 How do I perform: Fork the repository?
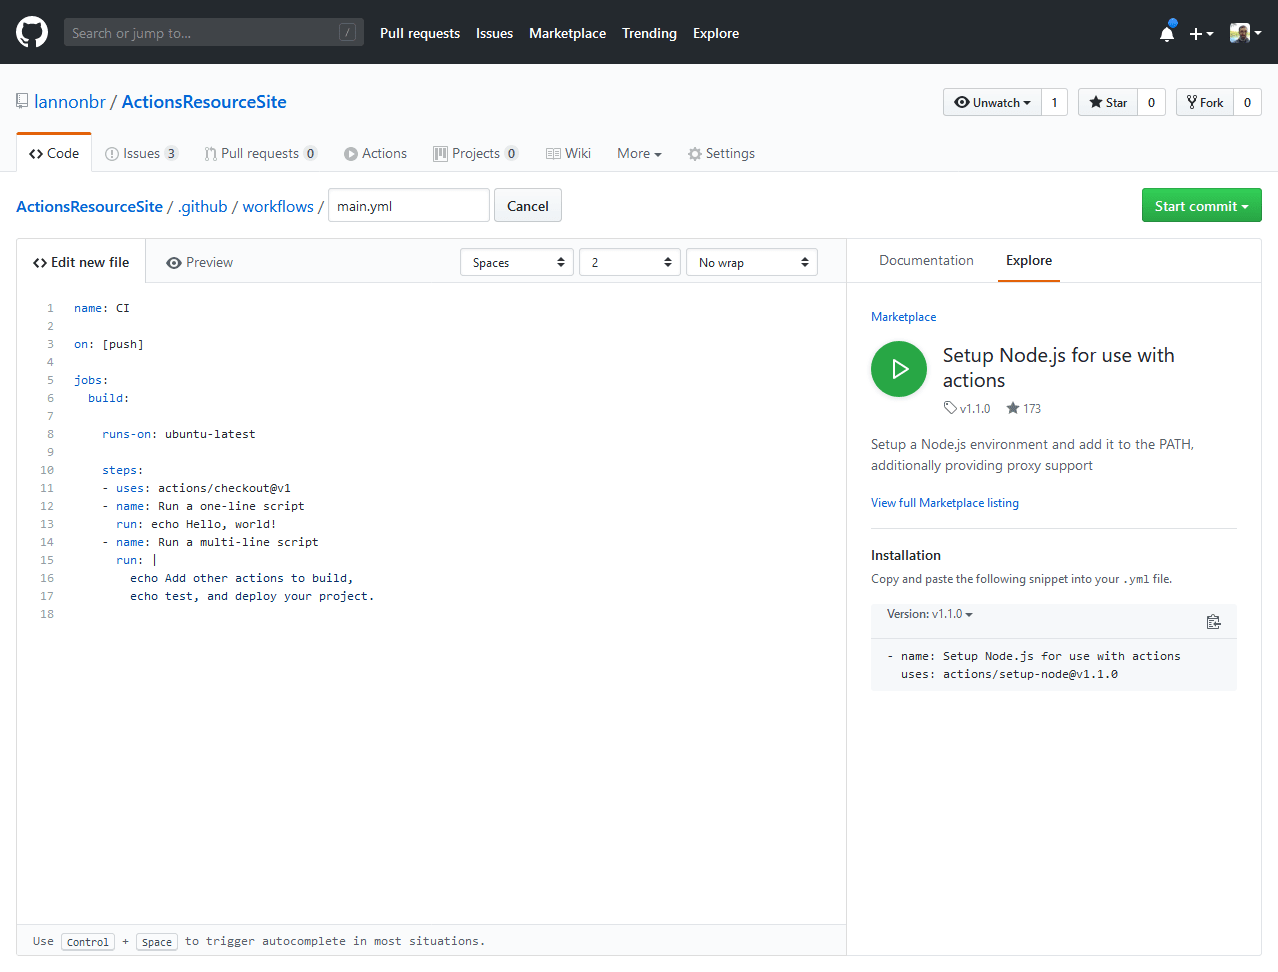click(x=1205, y=102)
